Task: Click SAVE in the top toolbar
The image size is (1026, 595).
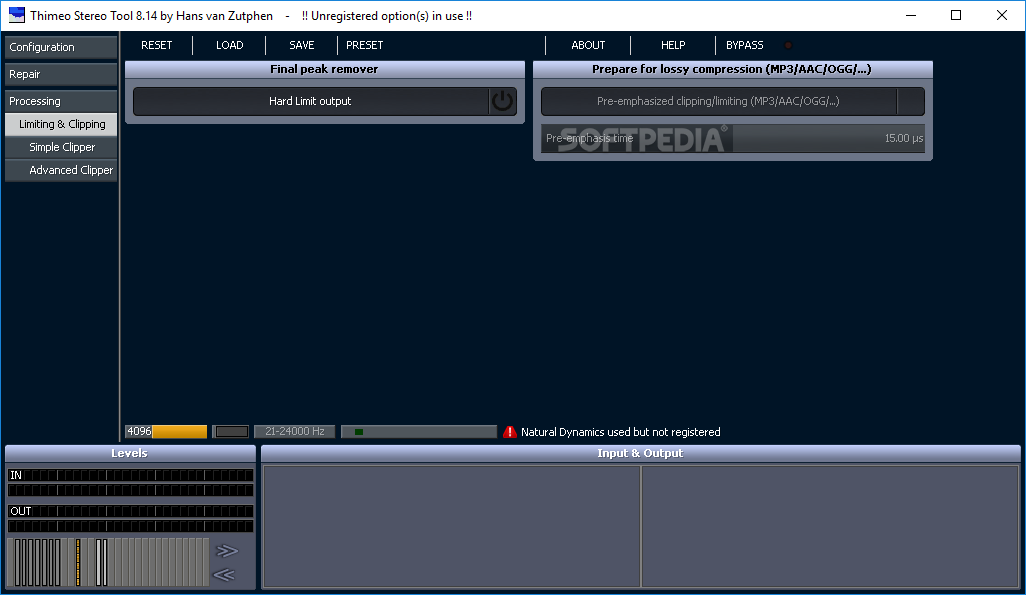Action: tap(302, 45)
